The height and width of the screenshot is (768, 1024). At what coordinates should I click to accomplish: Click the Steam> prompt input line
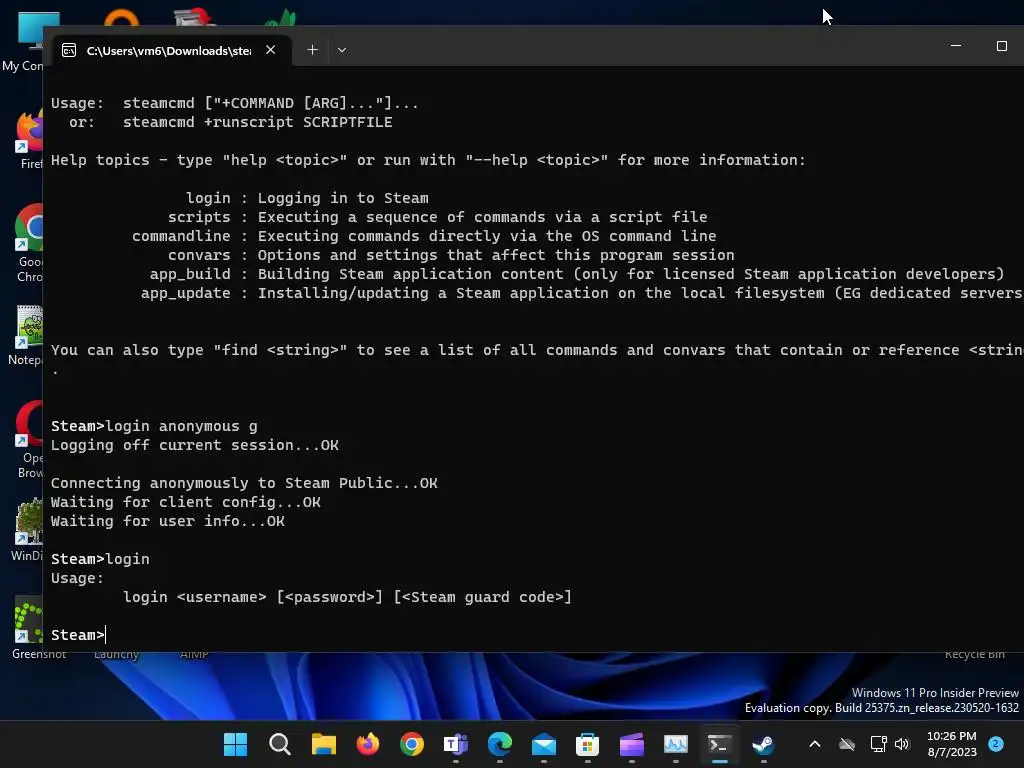[78, 635]
